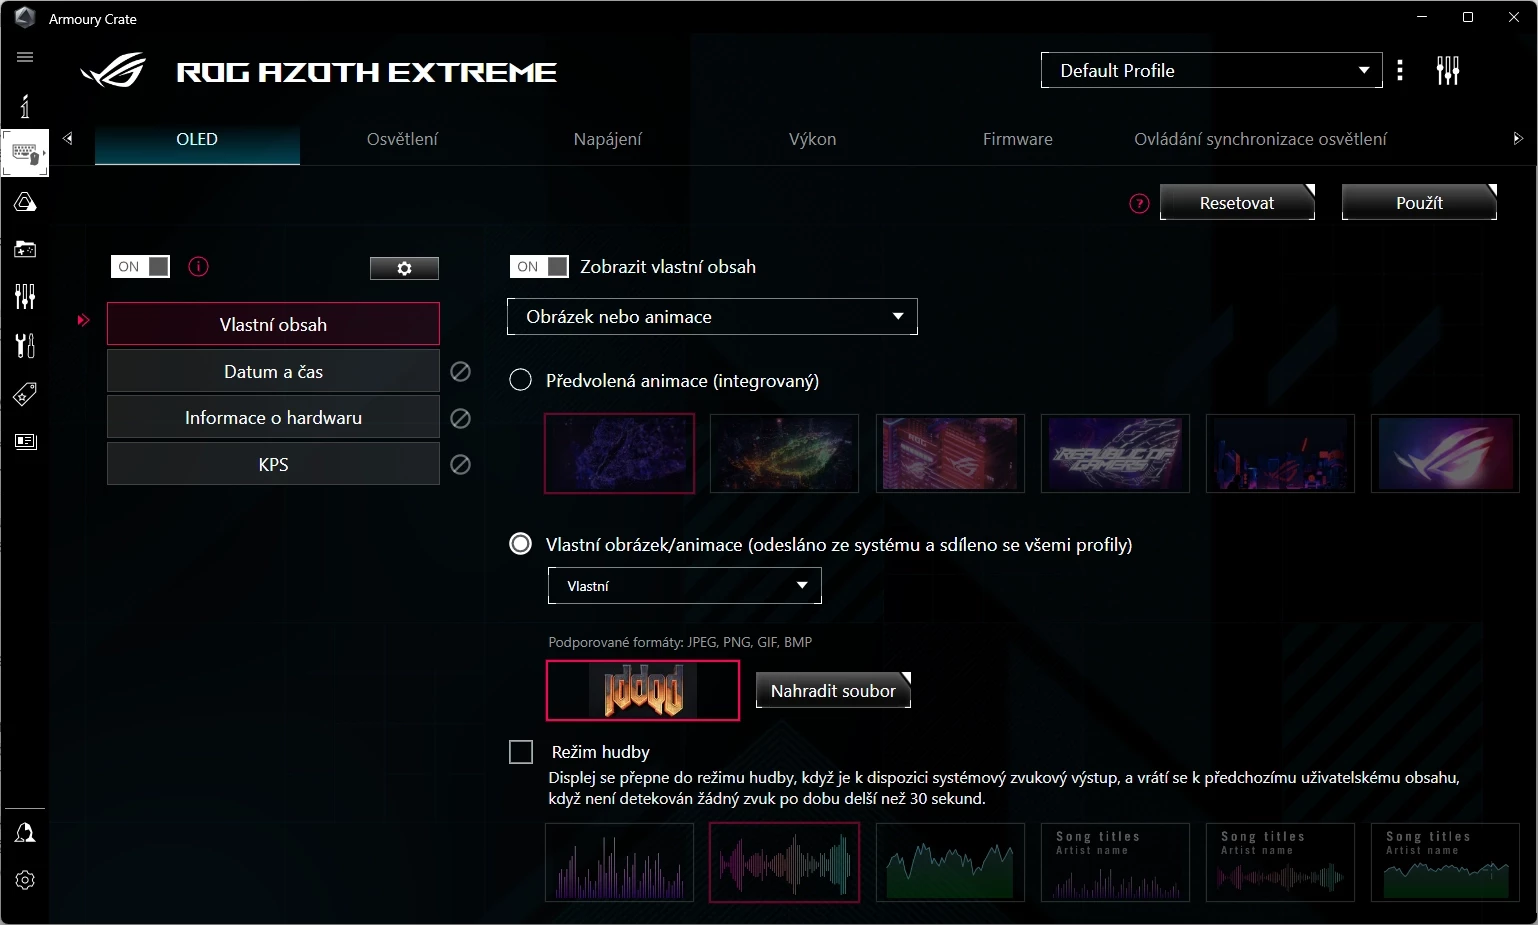The width and height of the screenshot is (1538, 925).
Task: Open the equalizer sliders icon near profile
Action: tap(1448, 70)
